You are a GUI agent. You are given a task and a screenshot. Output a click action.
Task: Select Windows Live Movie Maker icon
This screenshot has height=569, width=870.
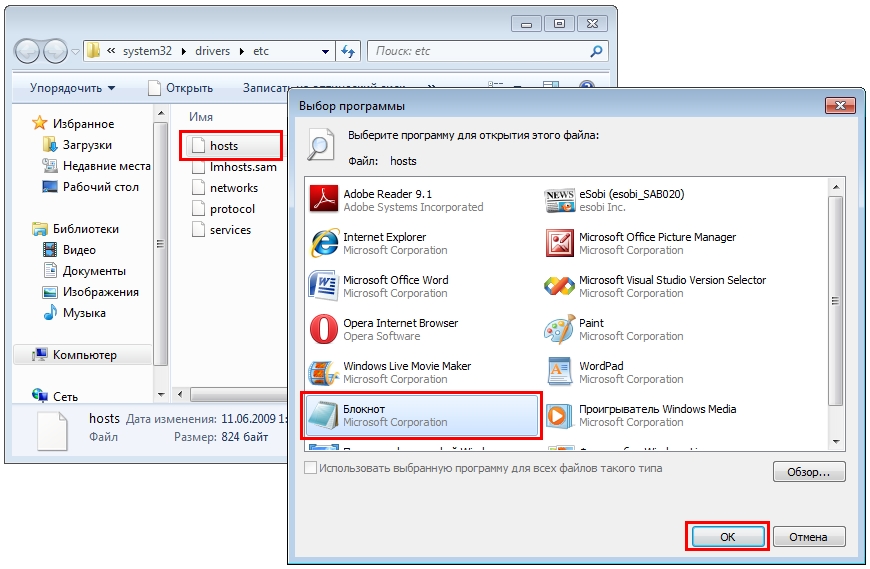coord(323,372)
